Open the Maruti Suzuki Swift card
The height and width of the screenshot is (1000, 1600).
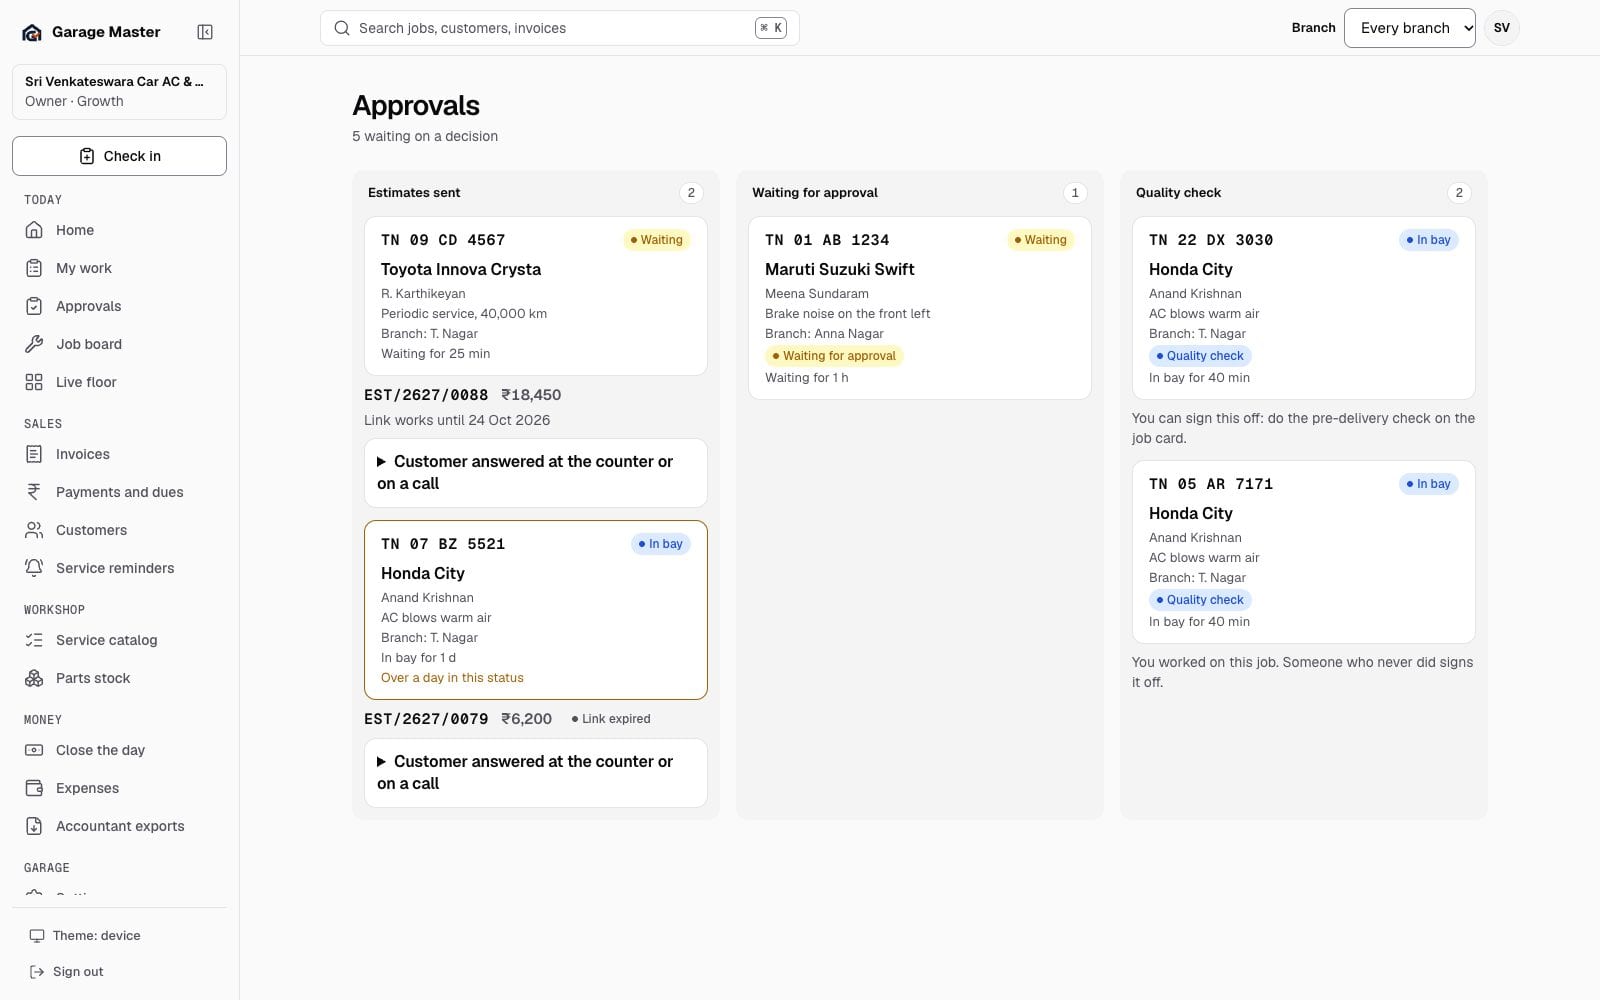click(x=920, y=308)
